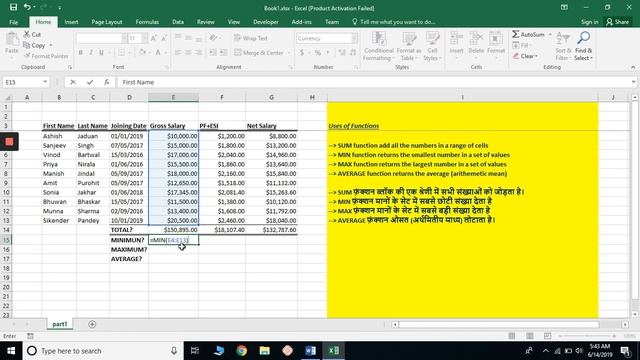Cancel formula entry with X icon

(73, 82)
